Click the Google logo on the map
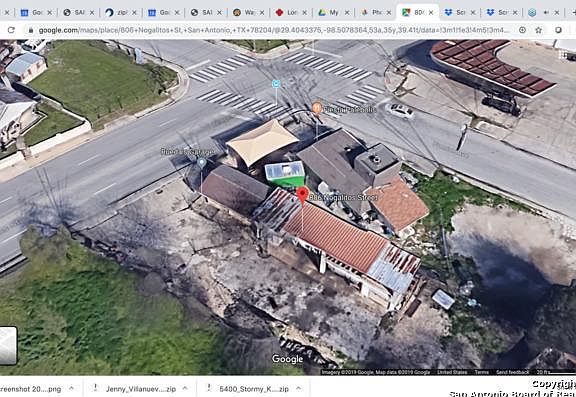 (287, 359)
